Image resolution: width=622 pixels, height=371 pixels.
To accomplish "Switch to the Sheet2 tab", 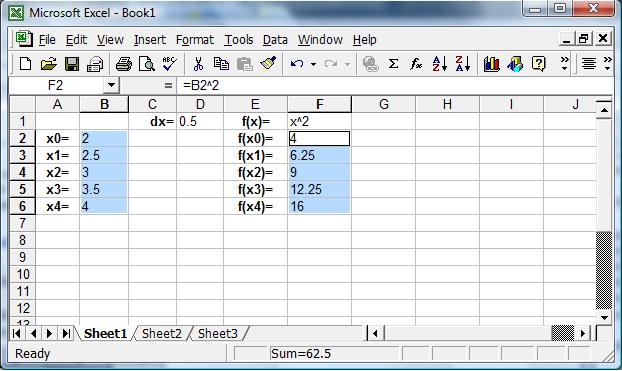I will pos(161,333).
